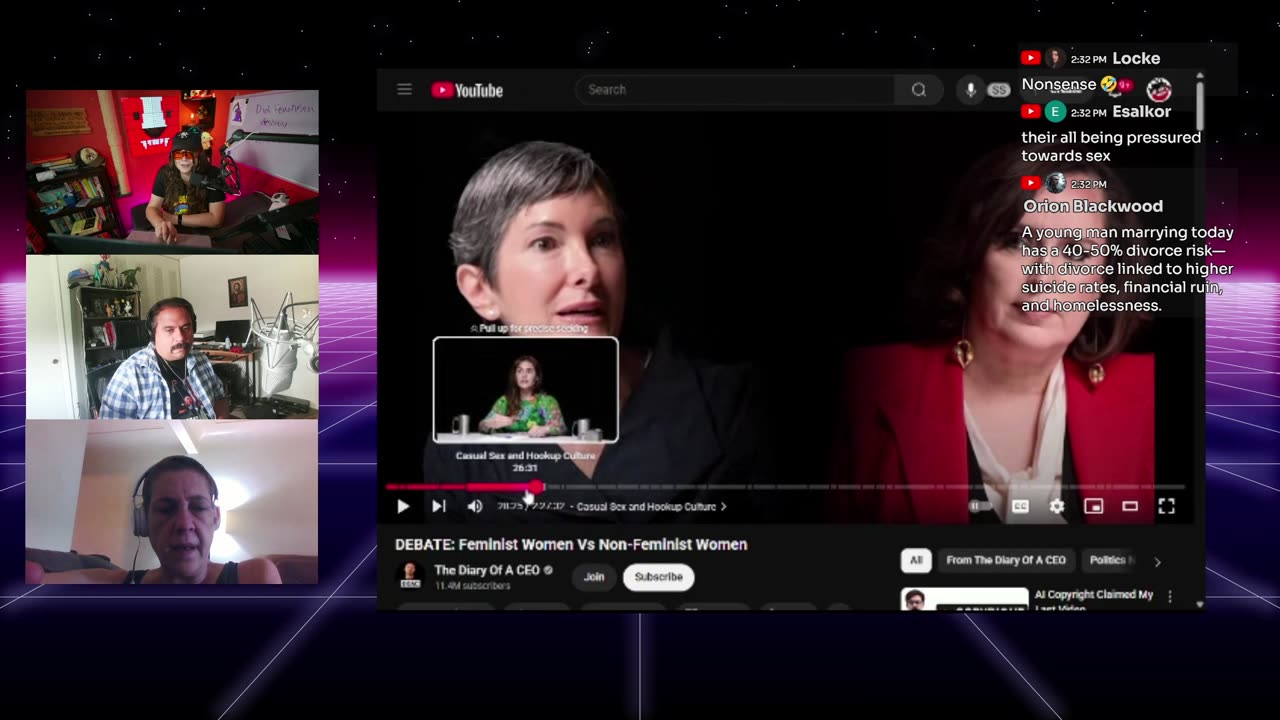Click 'their all being pressured' chat message
The height and width of the screenshot is (720, 1280).
click(1111, 146)
